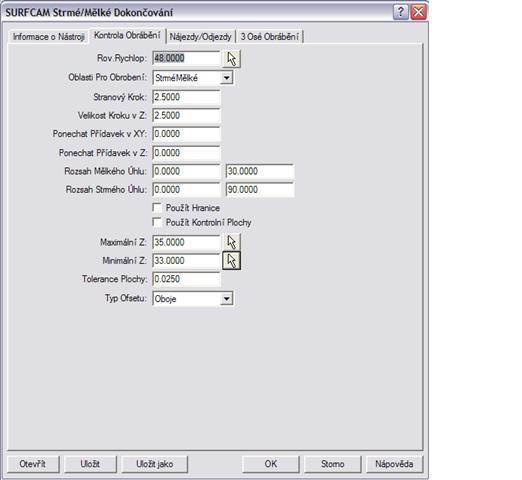Focus the Tolerance Plochy input field
The width and height of the screenshot is (522, 480).
click(186, 279)
